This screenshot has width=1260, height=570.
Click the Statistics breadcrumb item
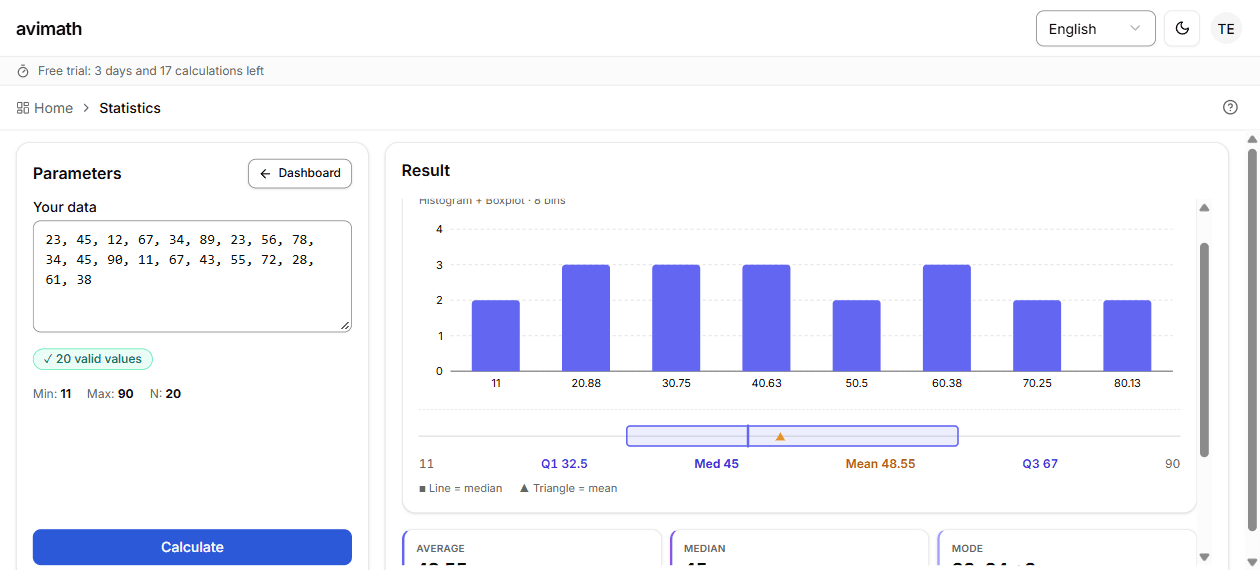[x=130, y=108]
